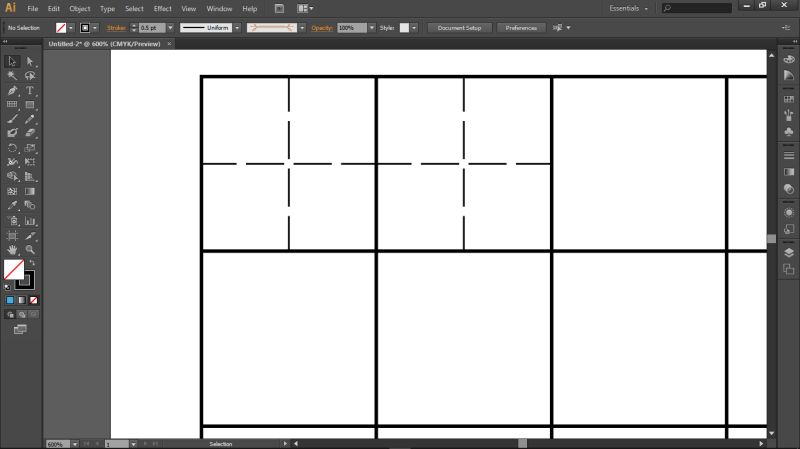Enable Draw Behind mode

pyautogui.click(x=21, y=315)
